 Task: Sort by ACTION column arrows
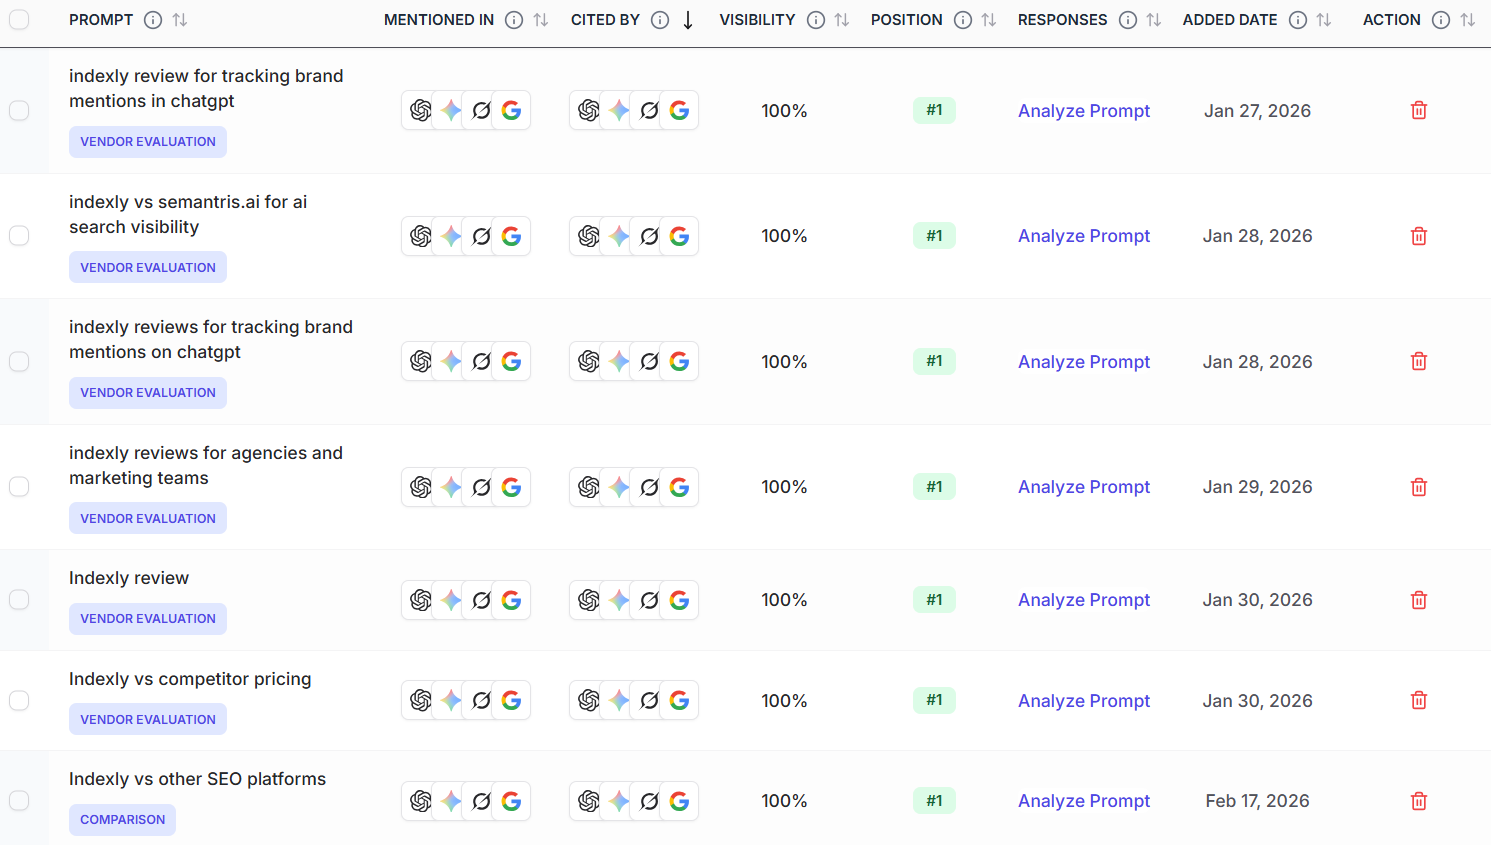tap(1468, 20)
